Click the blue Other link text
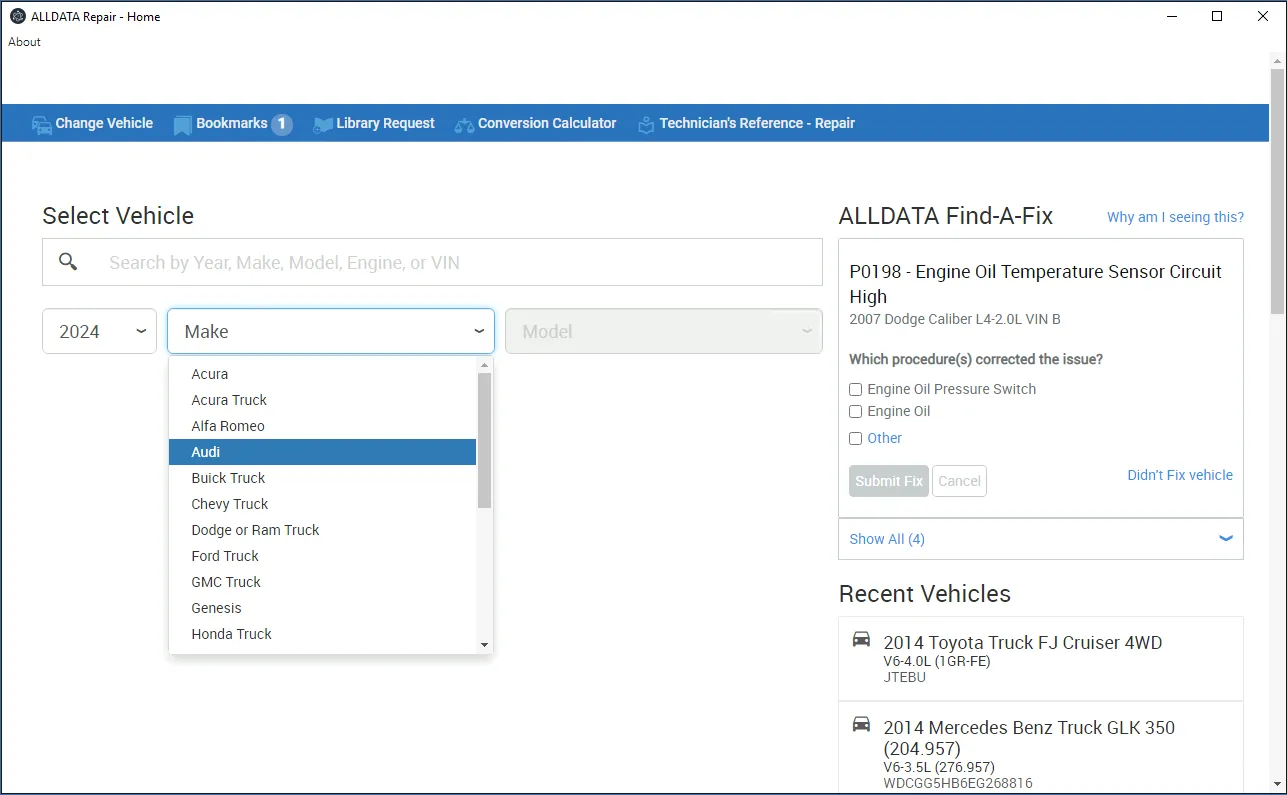 point(884,438)
